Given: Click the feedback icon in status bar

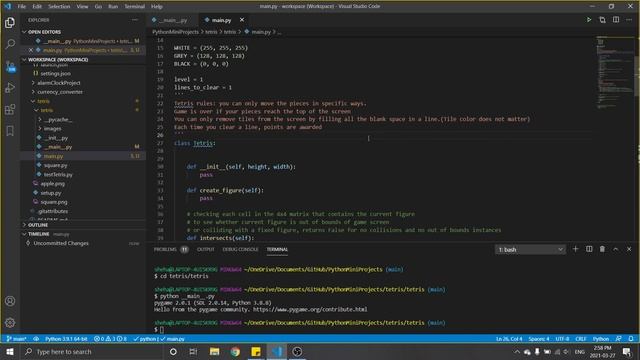Looking at the screenshot, I should pos(618,339).
